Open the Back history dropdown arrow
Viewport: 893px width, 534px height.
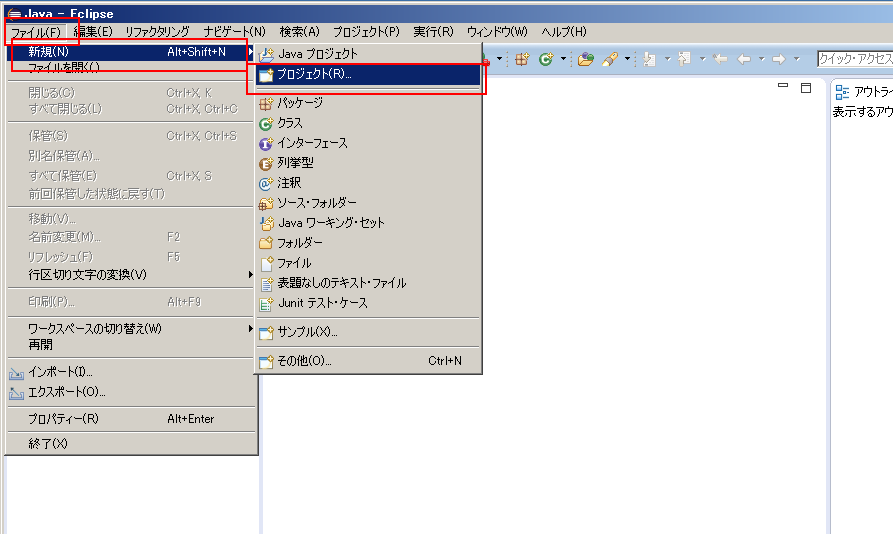761,59
